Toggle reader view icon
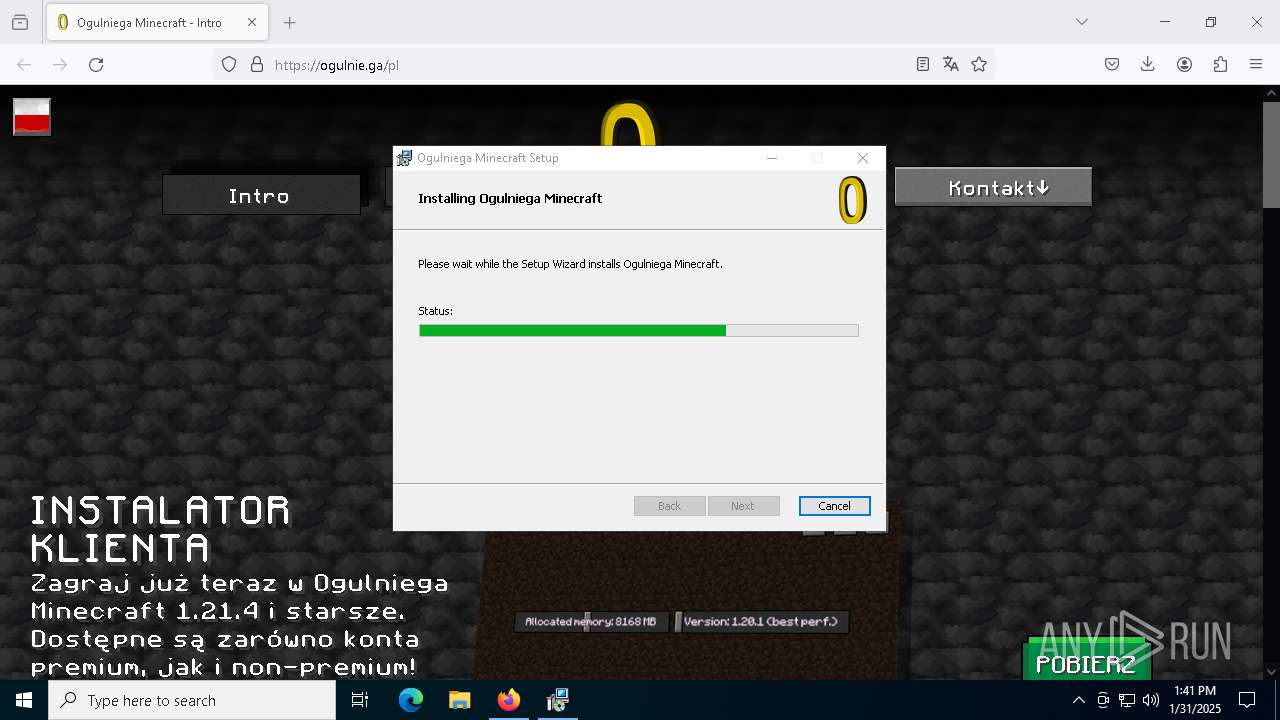The width and height of the screenshot is (1280, 720). (x=923, y=64)
